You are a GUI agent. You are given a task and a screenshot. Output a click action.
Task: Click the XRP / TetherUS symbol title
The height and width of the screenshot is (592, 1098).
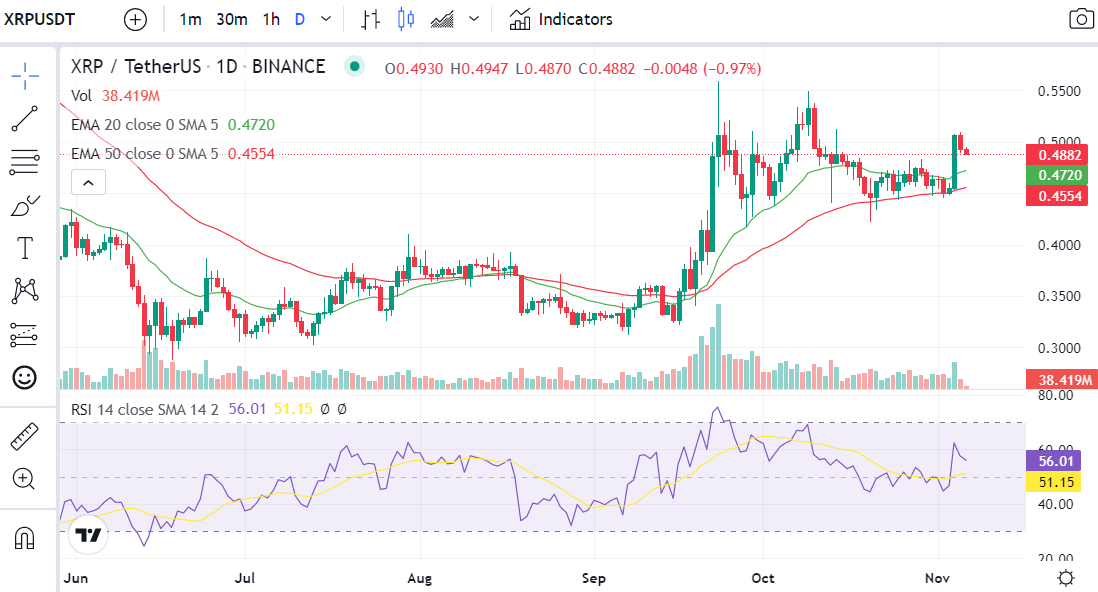click(136, 67)
